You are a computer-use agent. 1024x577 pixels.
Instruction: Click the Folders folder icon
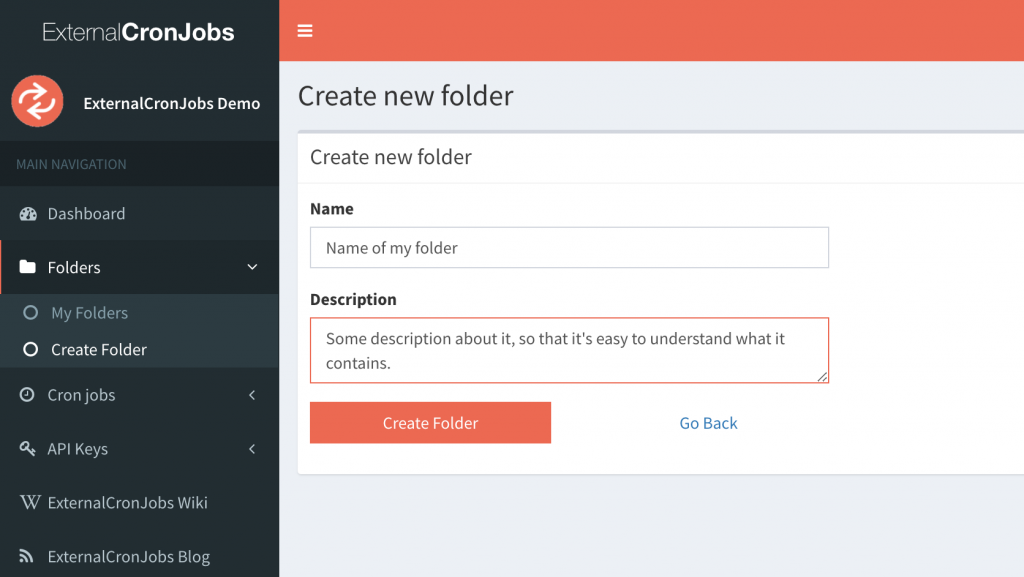[27, 266]
